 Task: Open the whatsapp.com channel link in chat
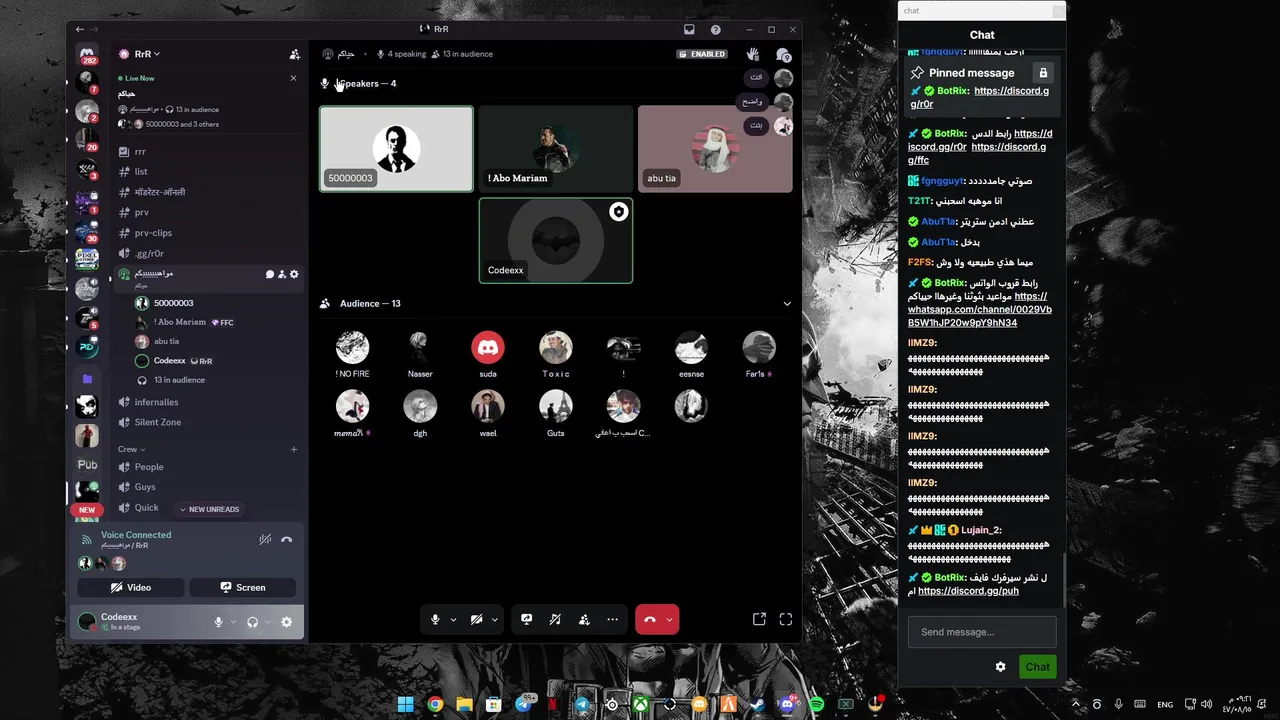[x=979, y=310]
